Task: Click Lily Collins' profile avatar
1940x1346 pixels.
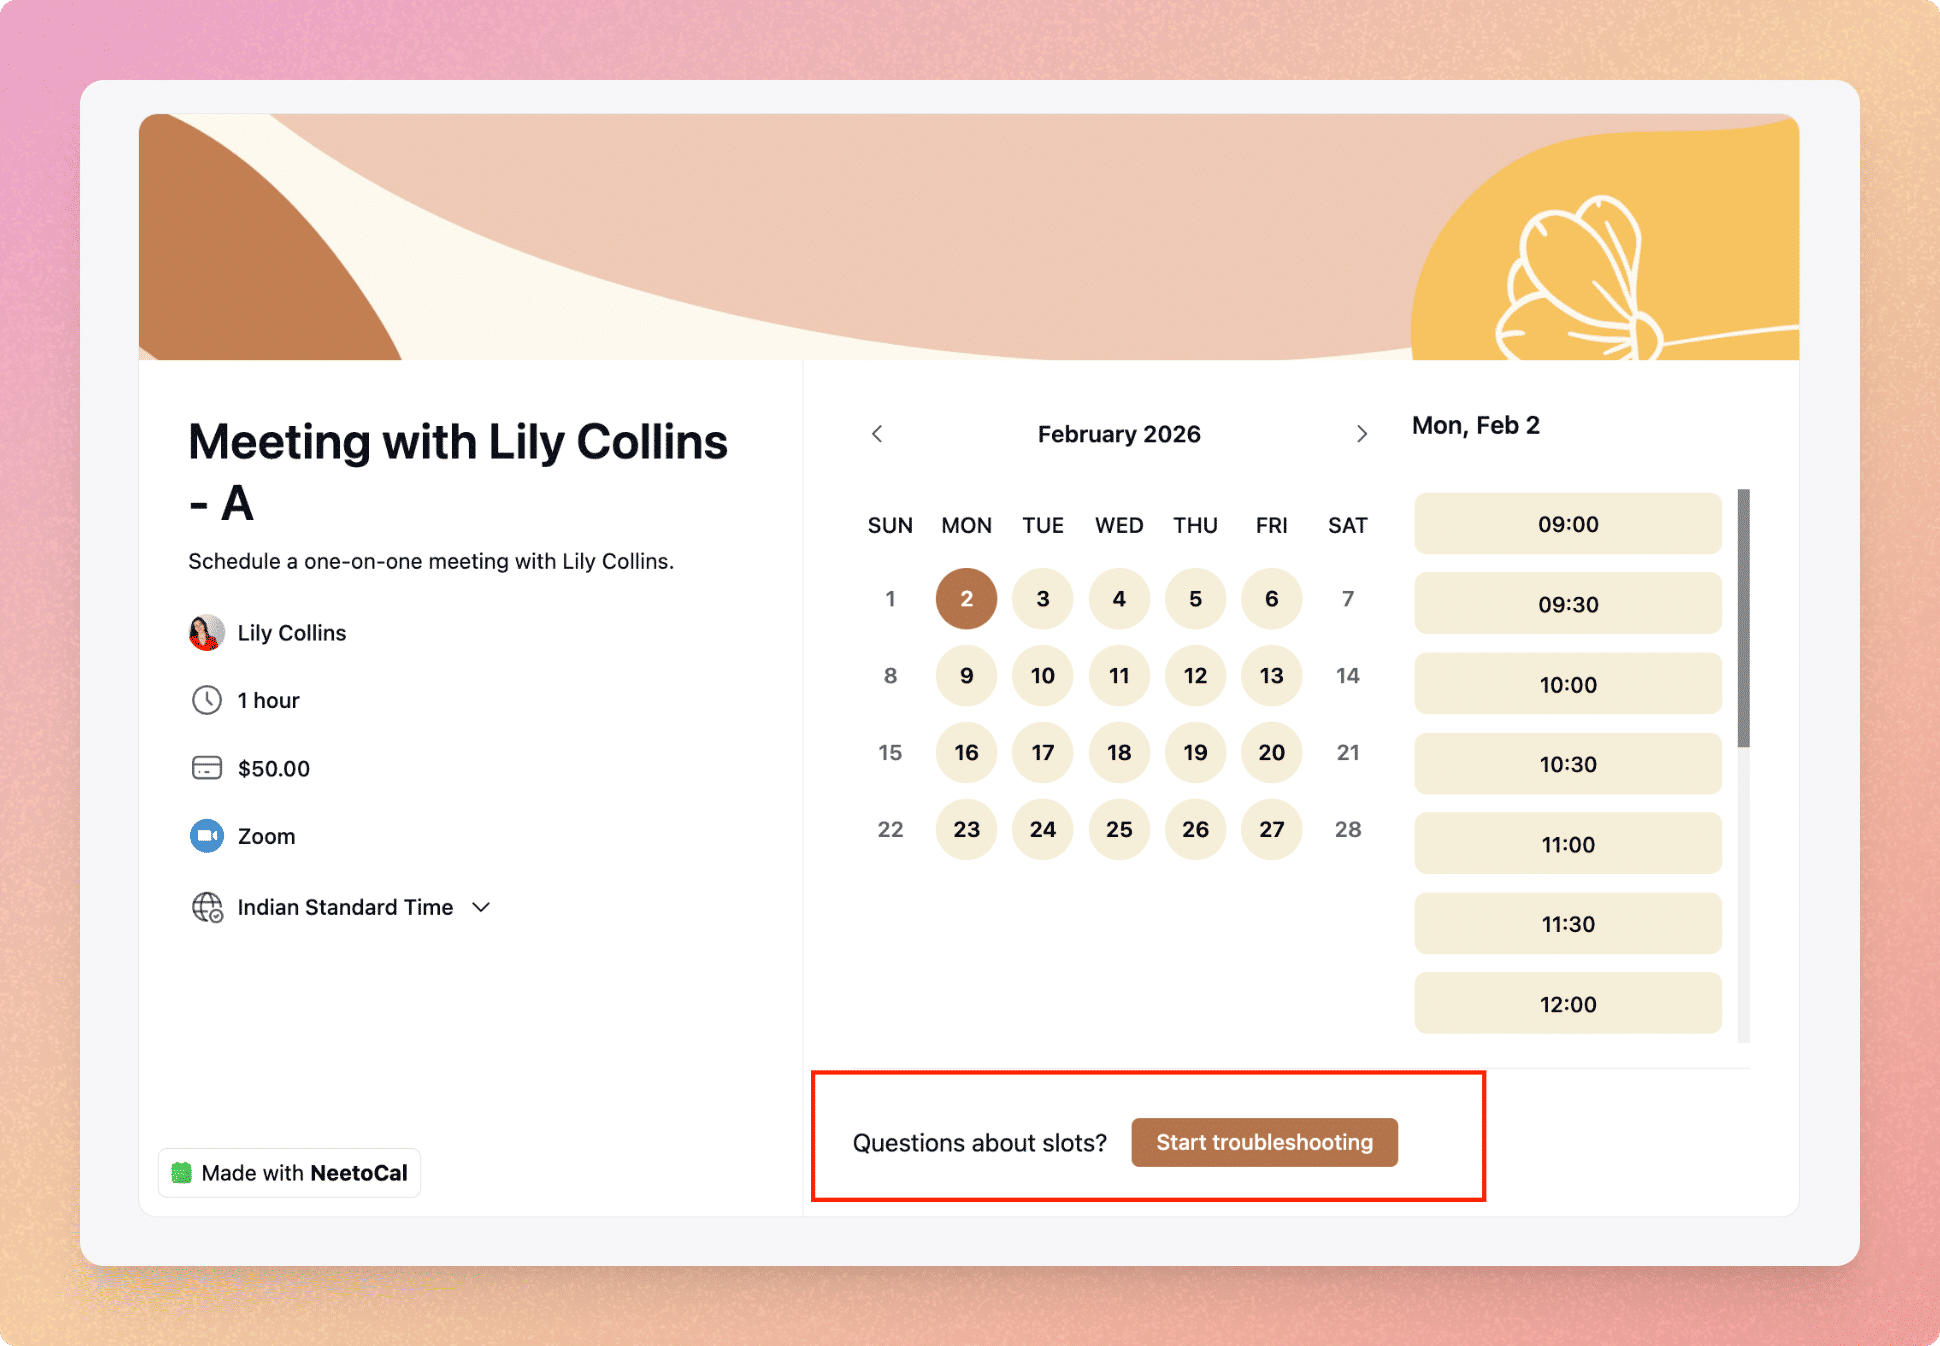Action: [x=206, y=633]
